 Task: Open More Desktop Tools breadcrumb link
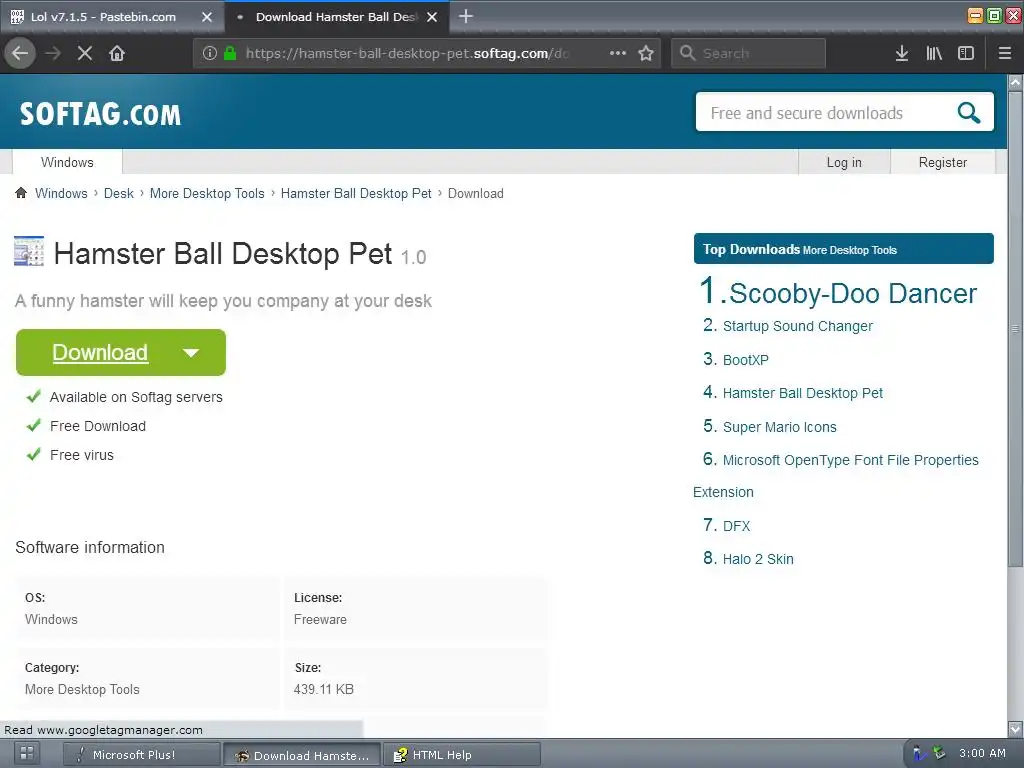pyautogui.click(x=207, y=193)
